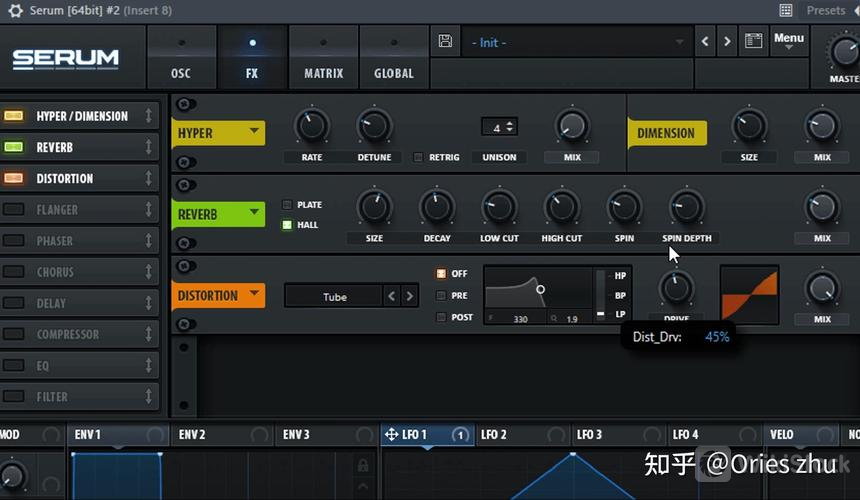
Task: Go to previous preset with left arrow
Action: (x=705, y=42)
